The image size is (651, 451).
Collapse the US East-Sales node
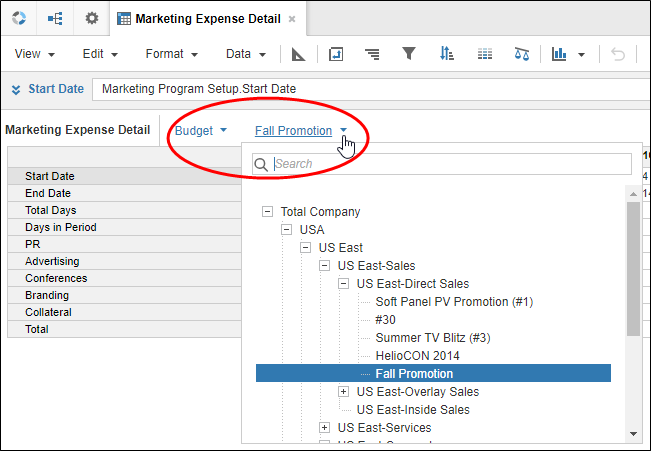click(325, 266)
